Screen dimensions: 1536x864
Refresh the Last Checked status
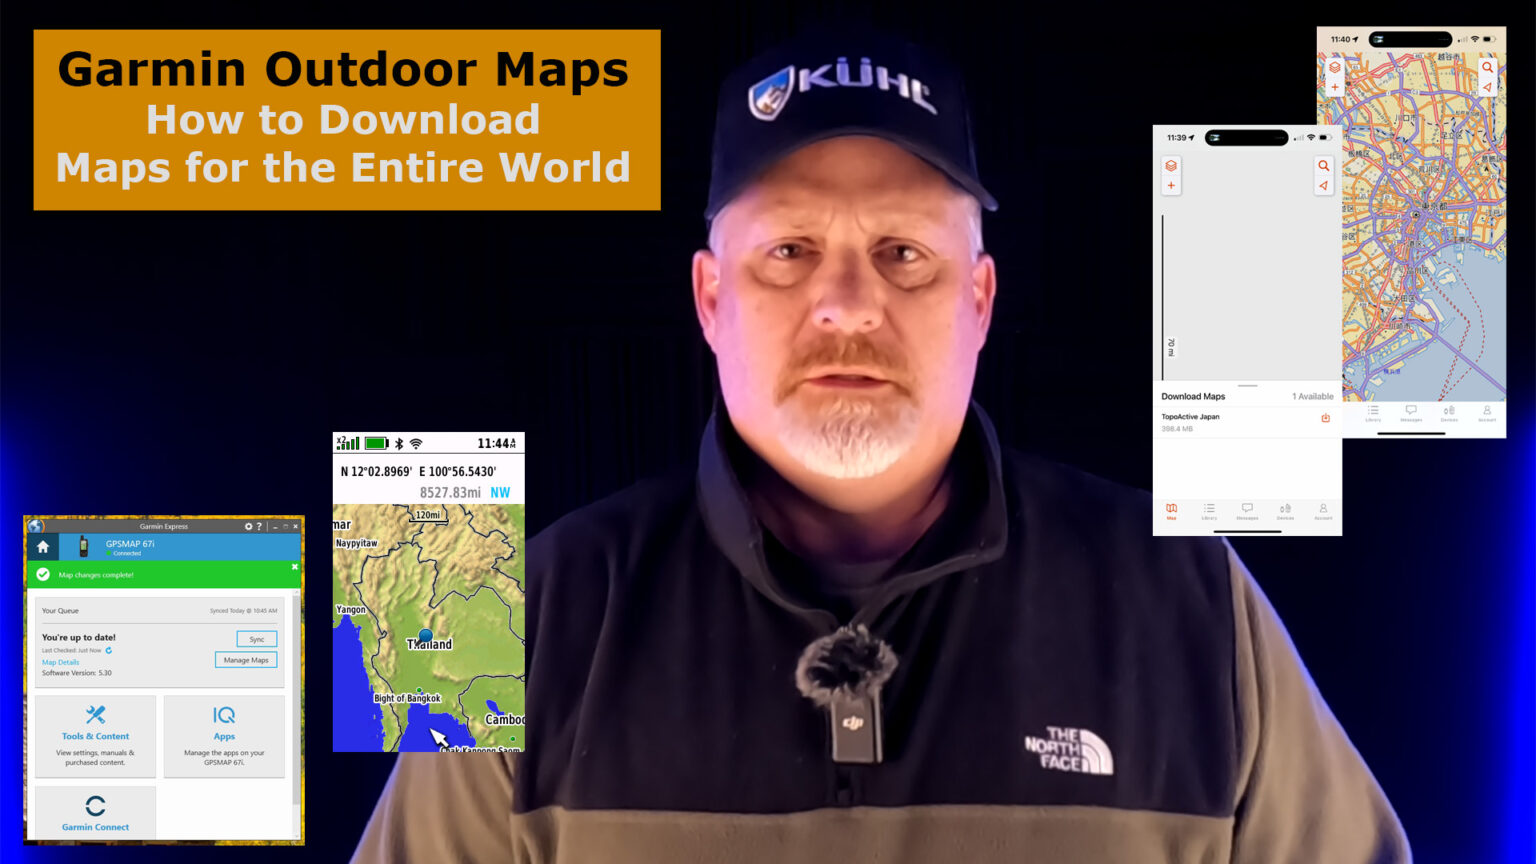(x=109, y=650)
